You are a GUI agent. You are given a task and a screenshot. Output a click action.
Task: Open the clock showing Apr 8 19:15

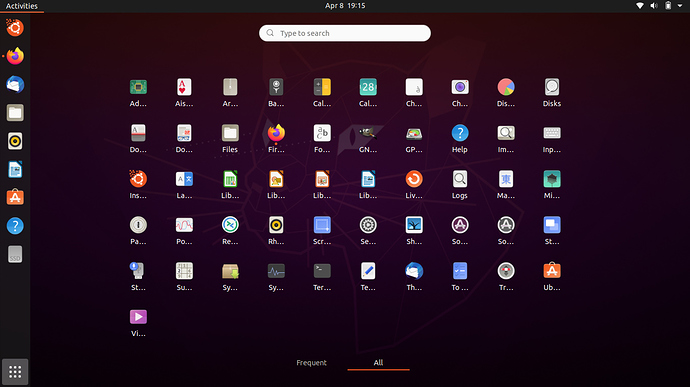tap(345, 6)
